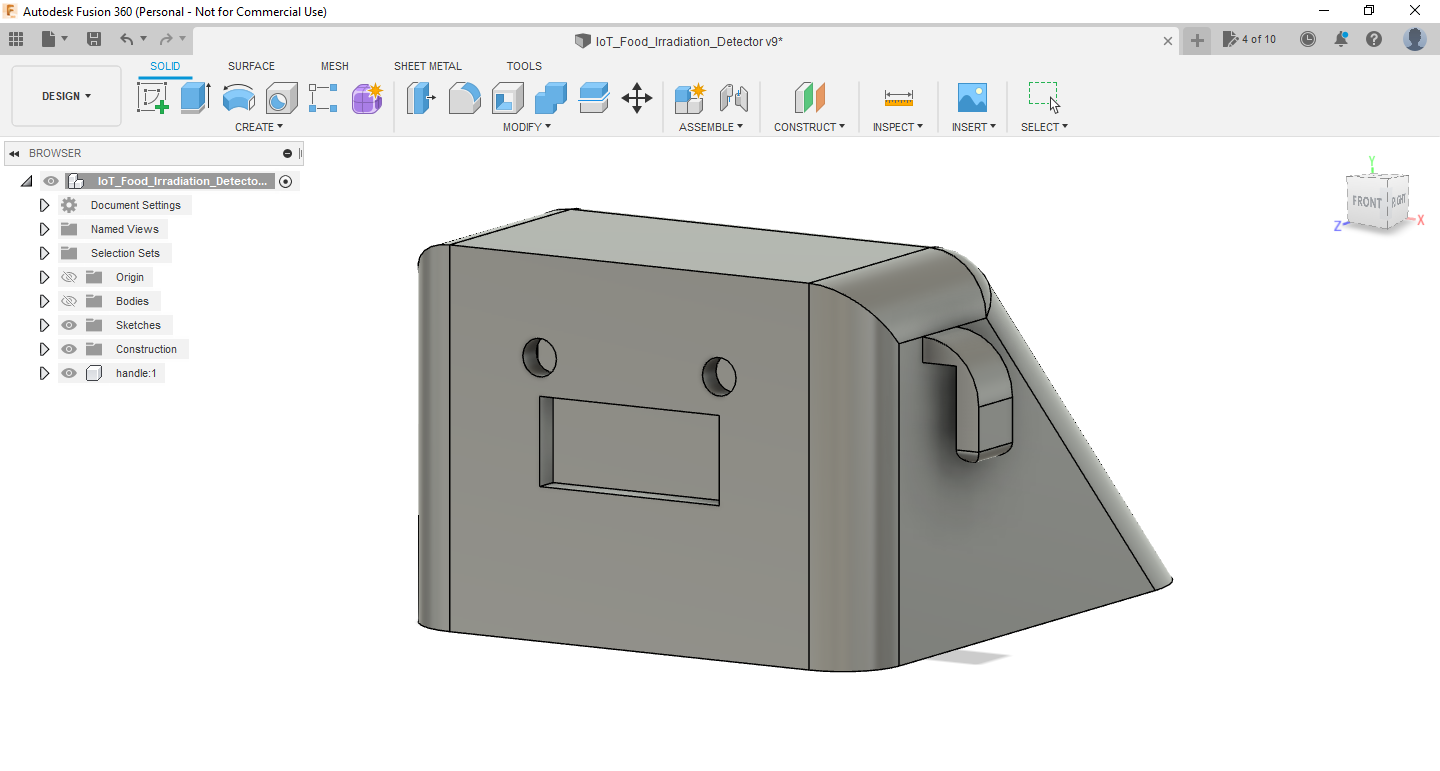Click the Construct plane icon
This screenshot has height=771, width=1440.
[x=810, y=97]
